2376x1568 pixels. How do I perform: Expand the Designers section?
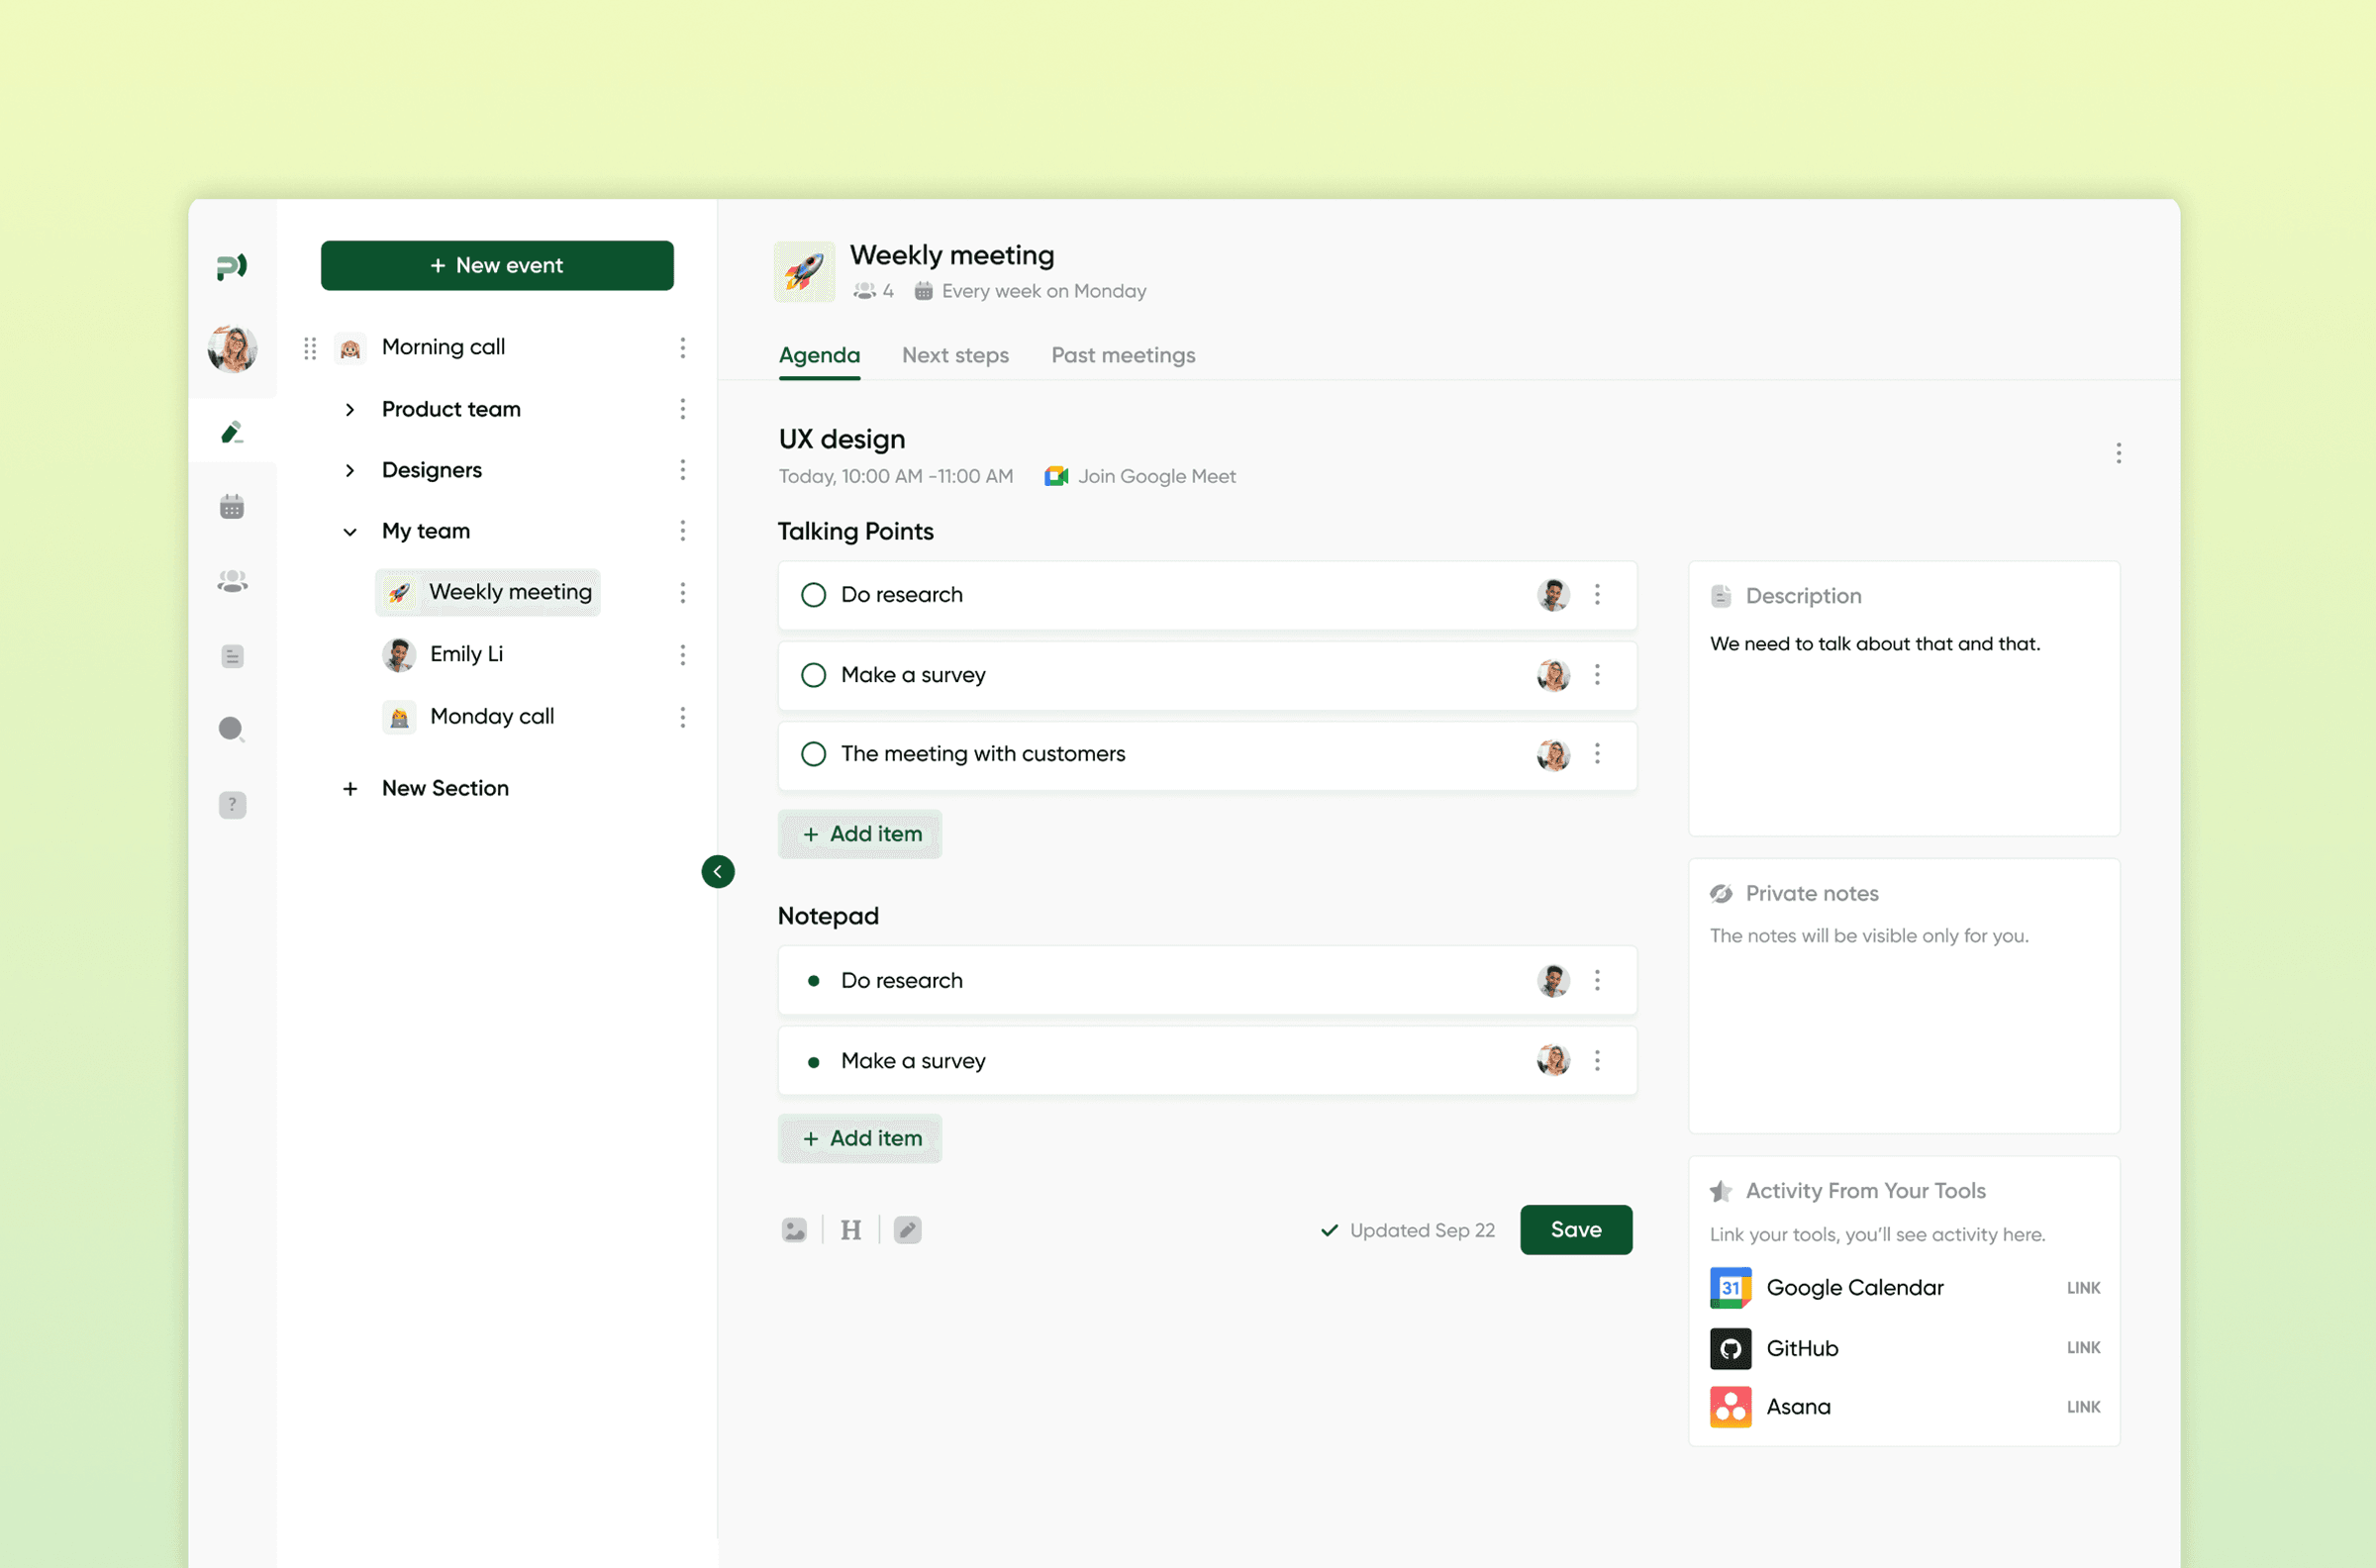[x=350, y=470]
